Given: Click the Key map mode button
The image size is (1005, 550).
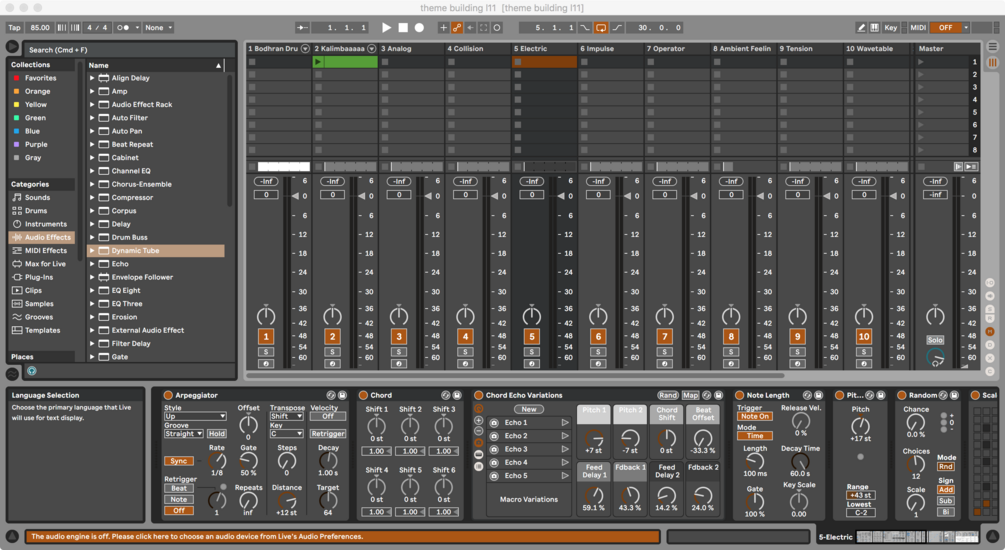Looking at the screenshot, I should (891, 28).
